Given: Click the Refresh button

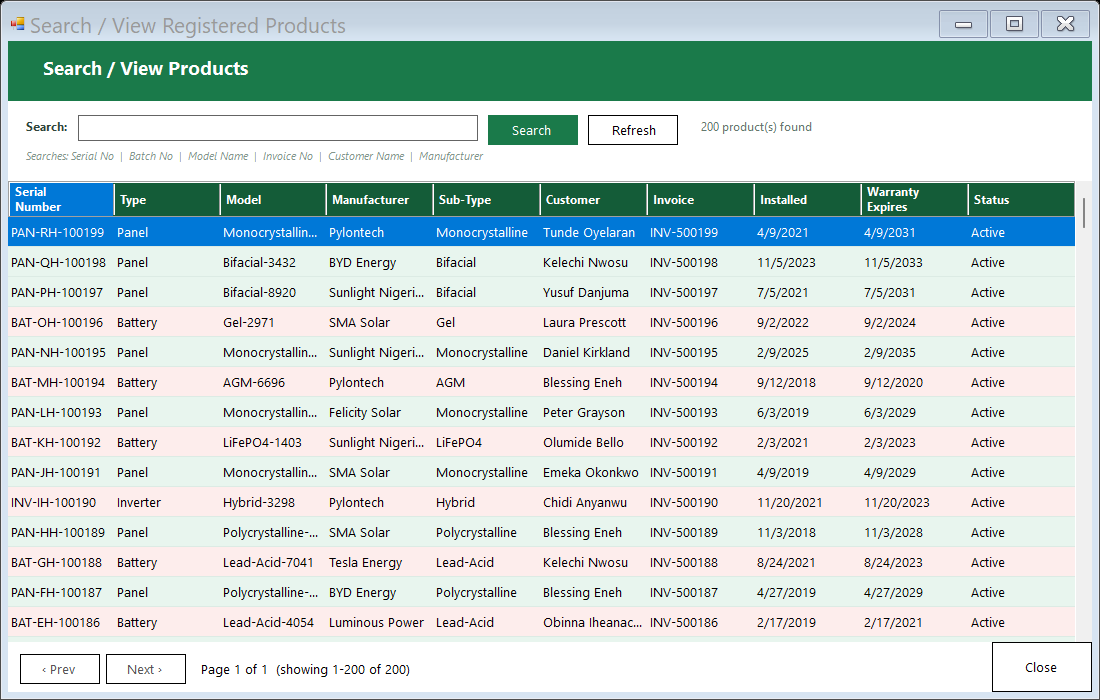Looking at the screenshot, I should click(633, 130).
